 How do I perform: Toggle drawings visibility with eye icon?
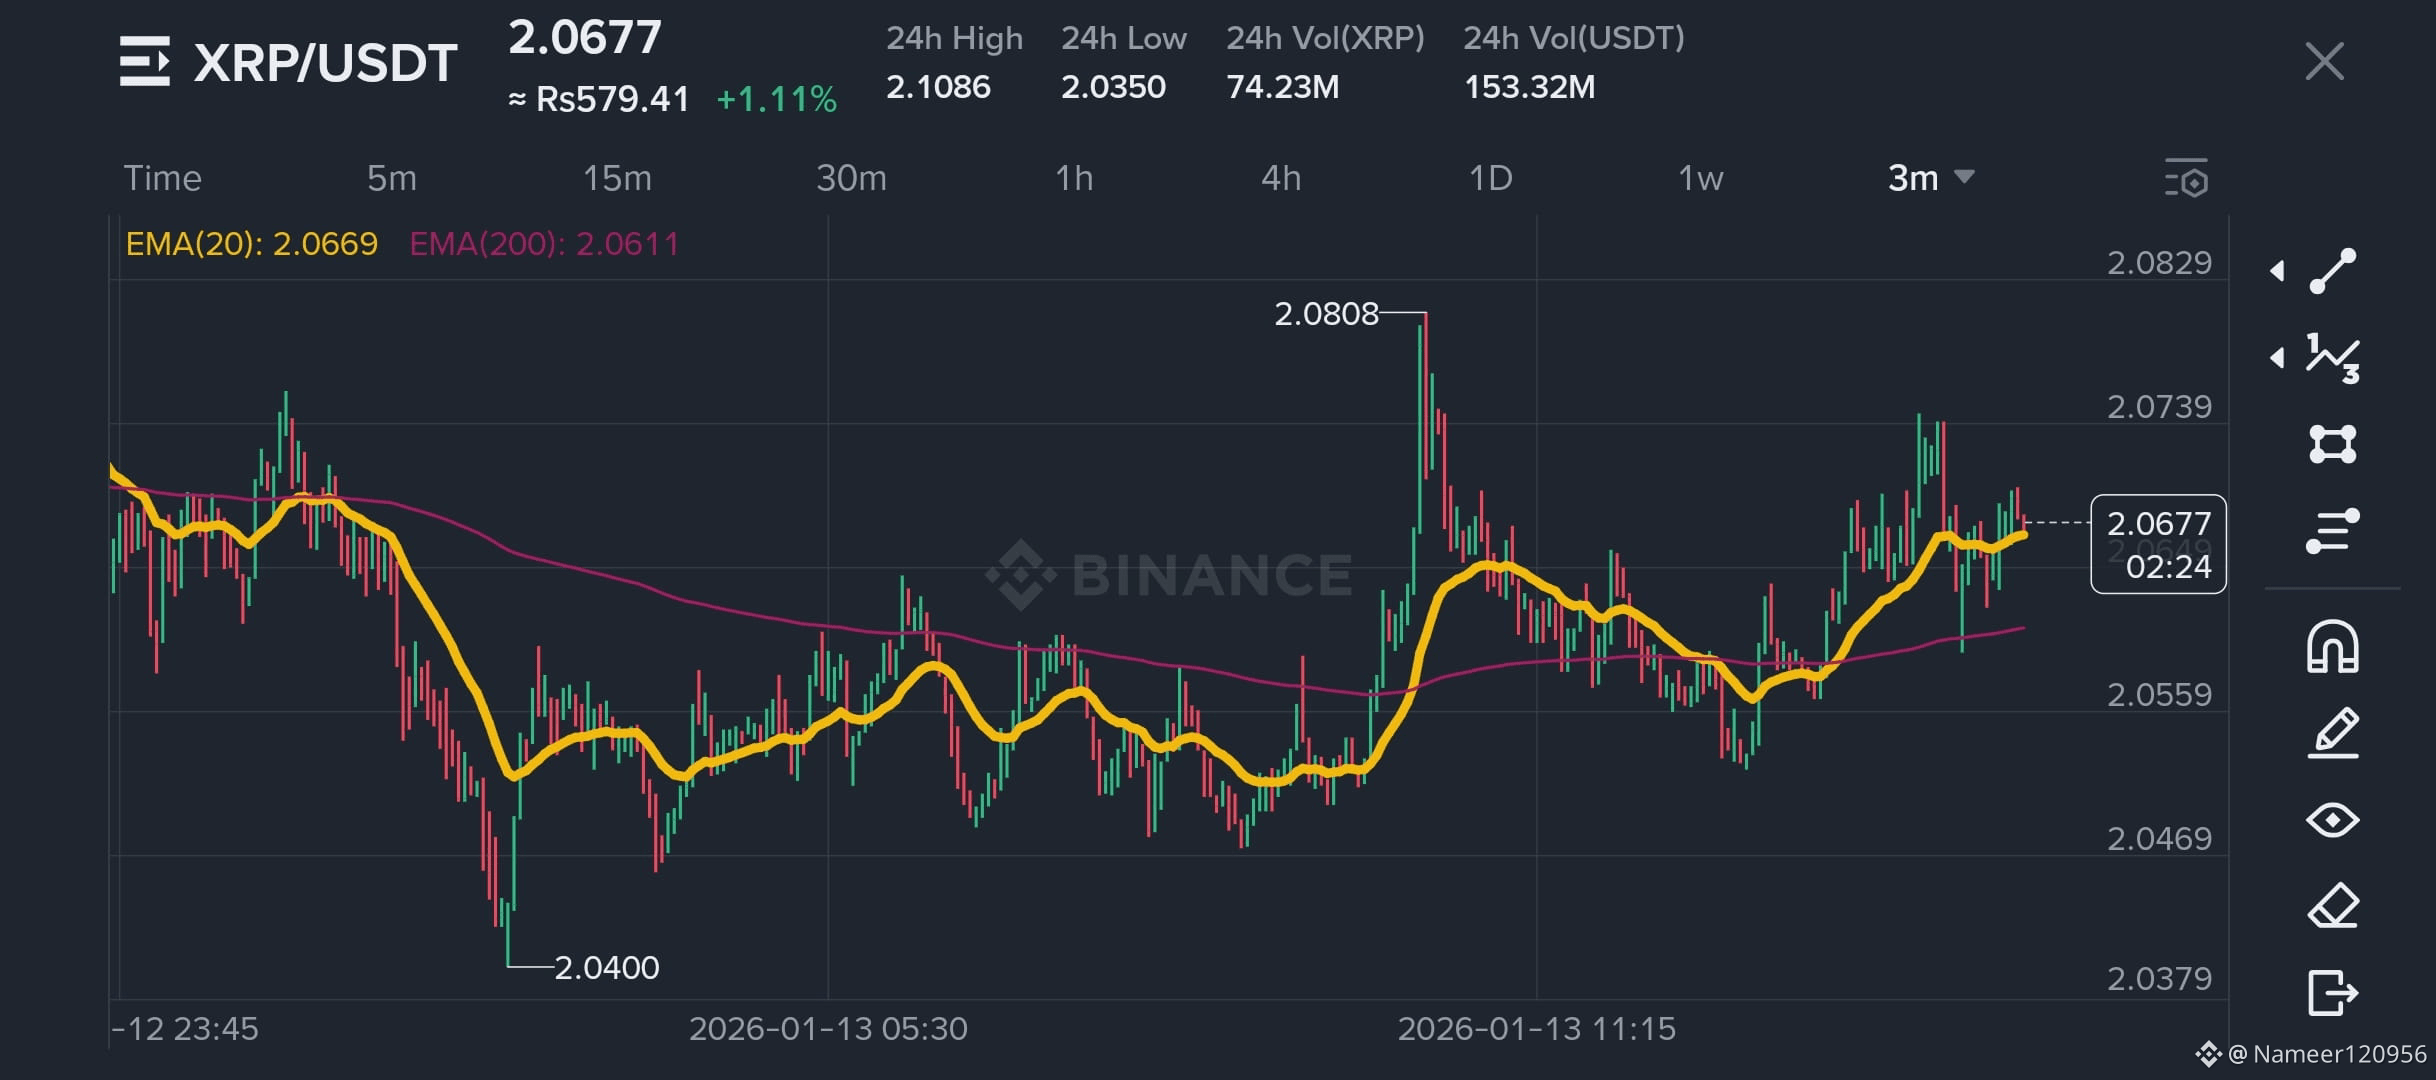(x=2332, y=820)
